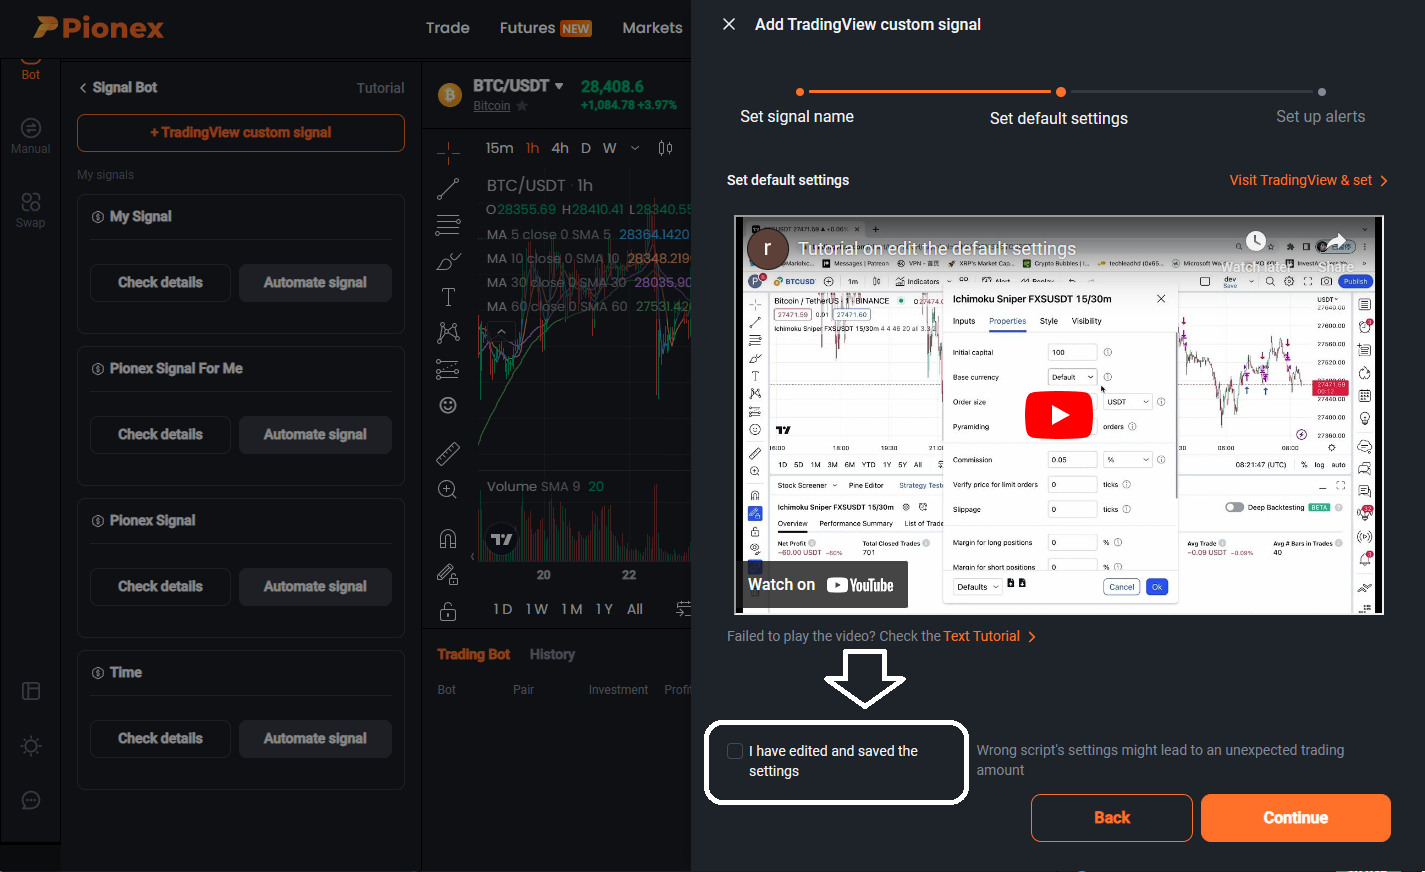The image size is (1425, 872).
Task: Click the Continue button
Action: click(1295, 818)
